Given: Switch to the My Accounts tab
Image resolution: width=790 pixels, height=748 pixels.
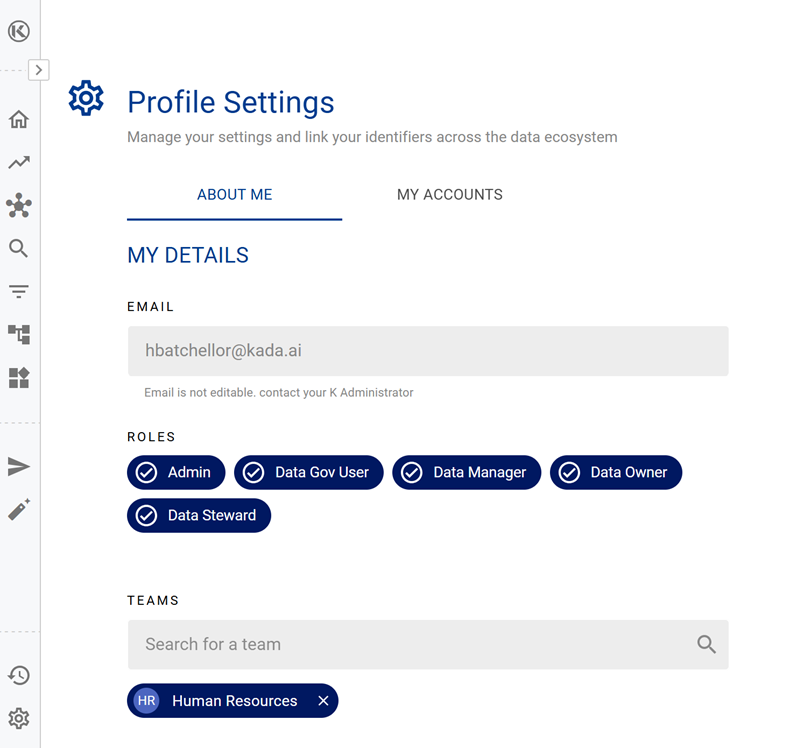Looking at the screenshot, I should coord(449,195).
